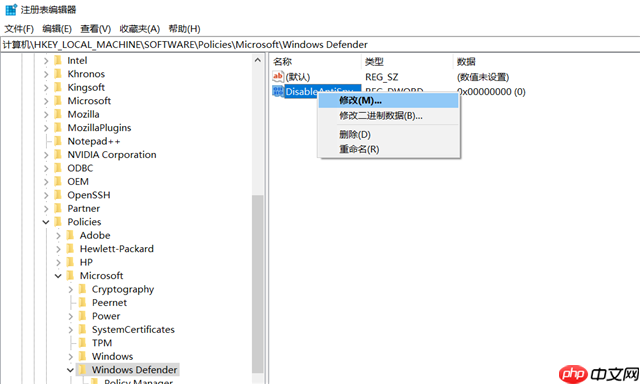Viewport: 640px width, 384px height.
Task: Choose 重命名(R) in the context menu
Action: 389,149
